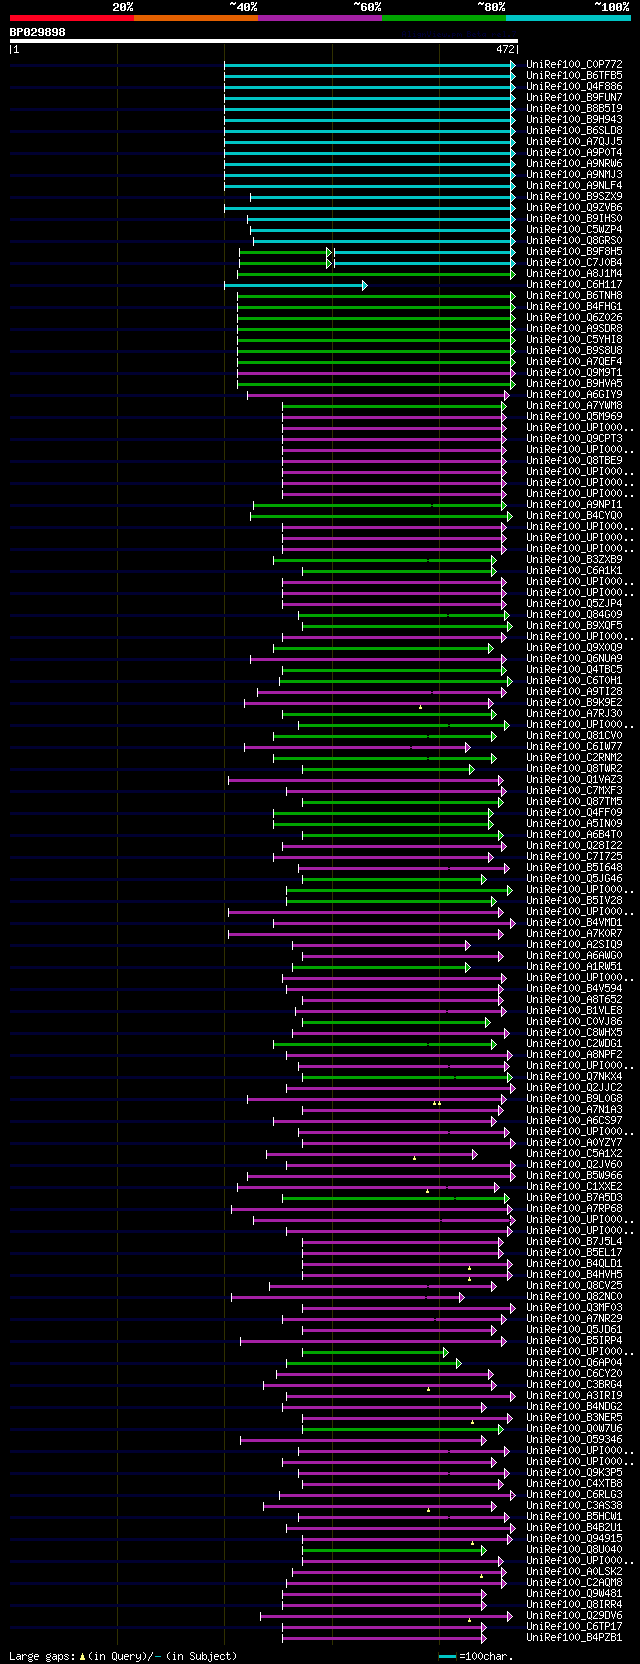Screen dimensions: 640x1664
Task: Open hit UniRef100_A7QJJ5
Action: pyautogui.click(x=574, y=141)
